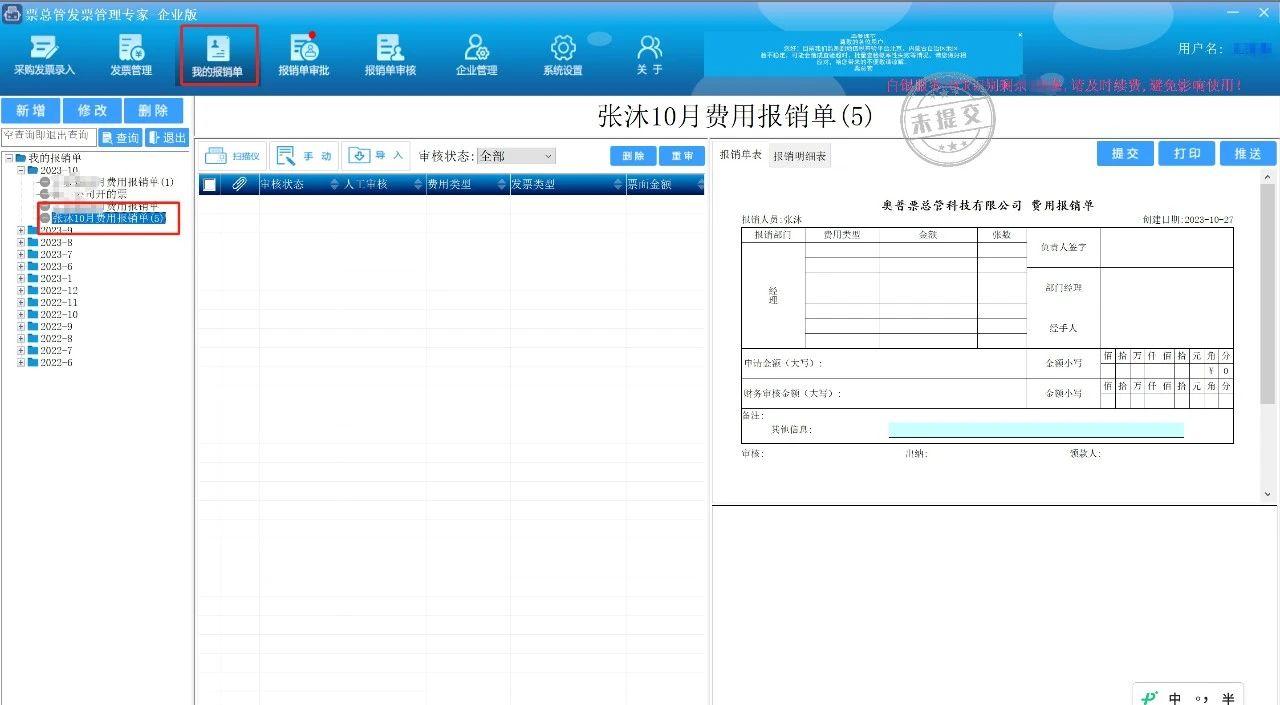Click the light cyan 其他信息 field

(x=1035, y=430)
